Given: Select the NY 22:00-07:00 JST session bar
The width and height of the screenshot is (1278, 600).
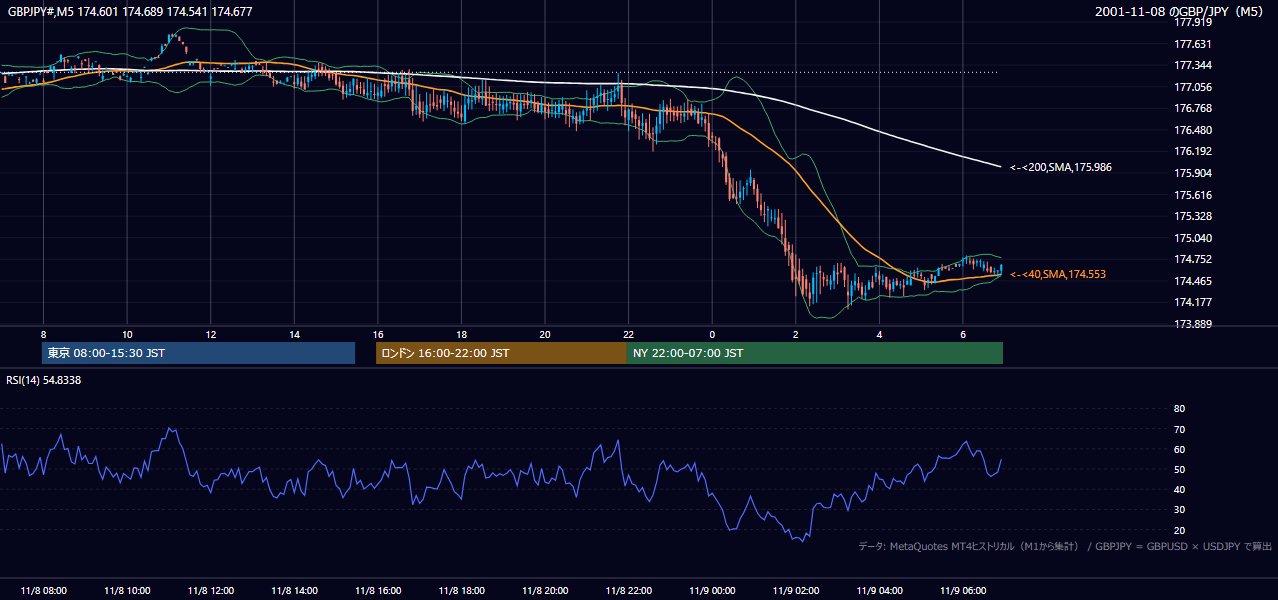Looking at the screenshot, I should [x=815, y=353].
